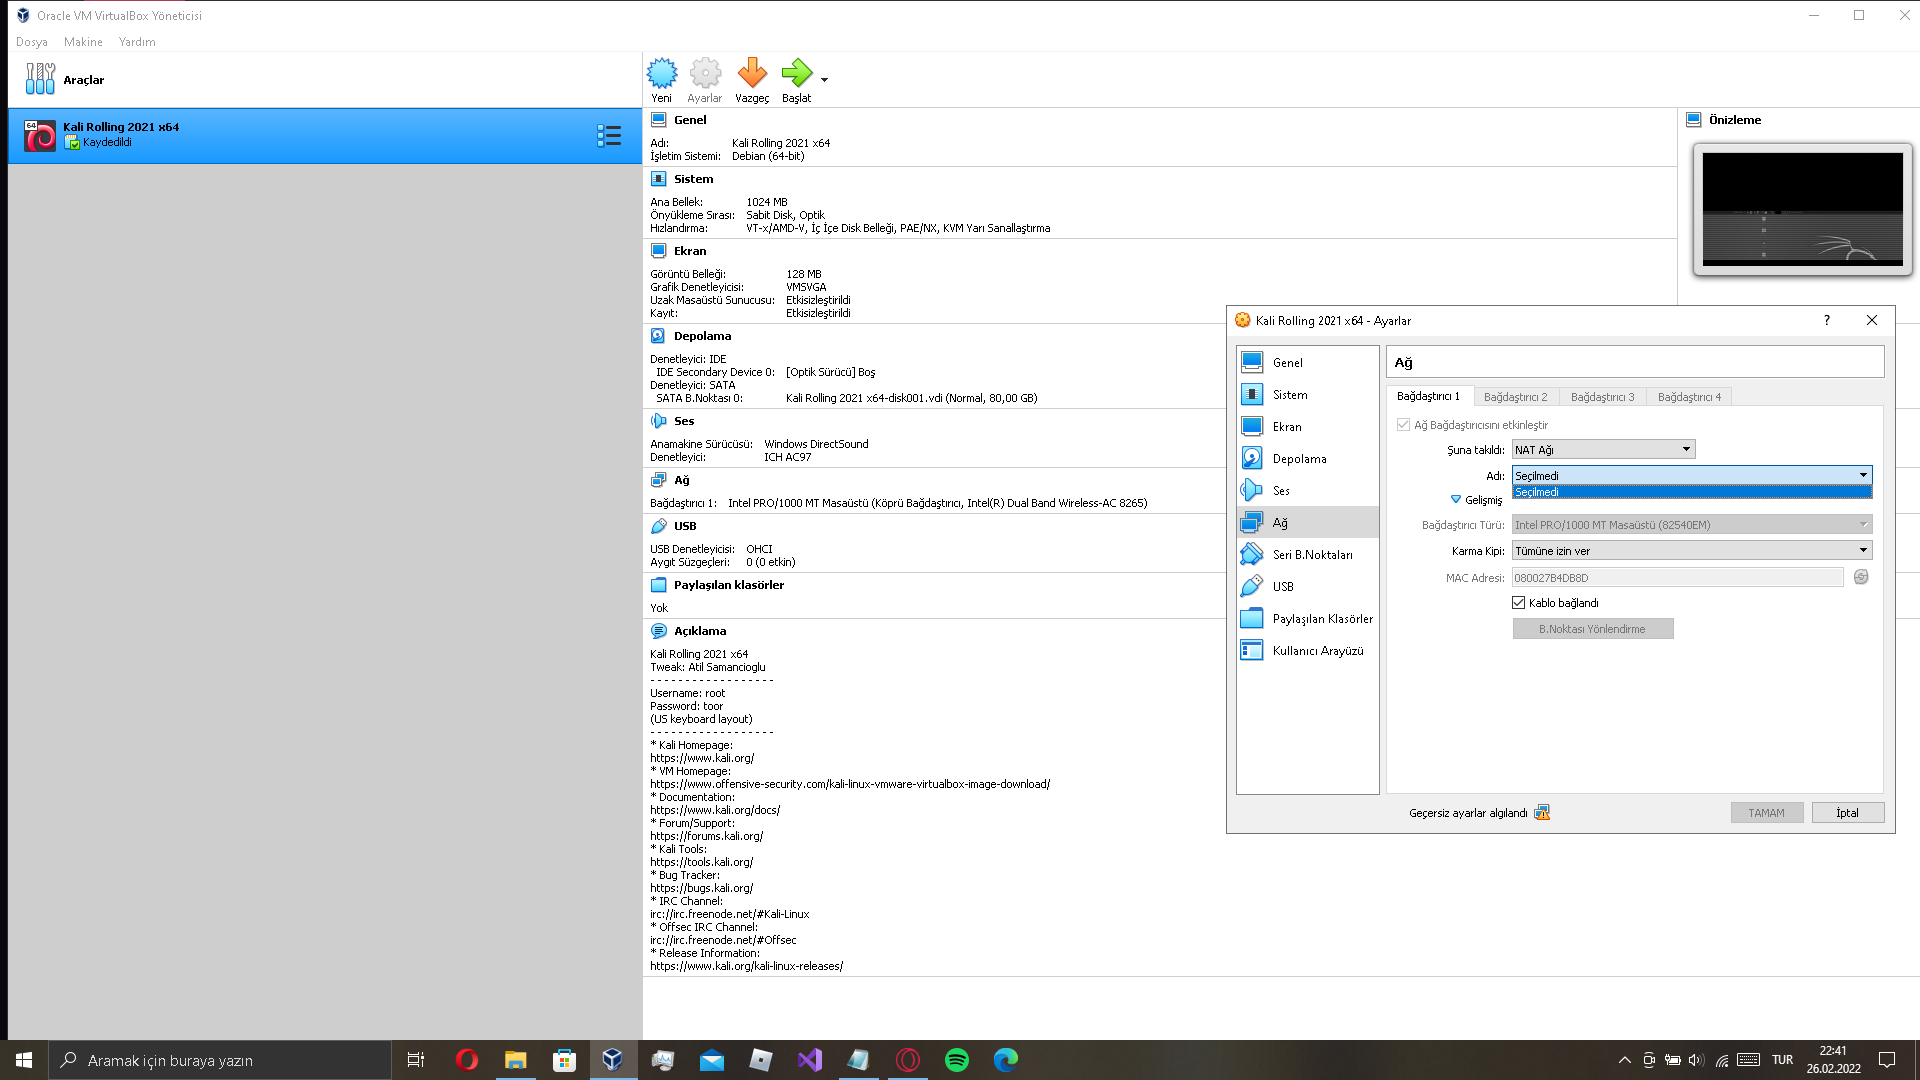Click the taskbar search box
Viewport: 1920px width, 1080px height.
[x=220, y=1060]
